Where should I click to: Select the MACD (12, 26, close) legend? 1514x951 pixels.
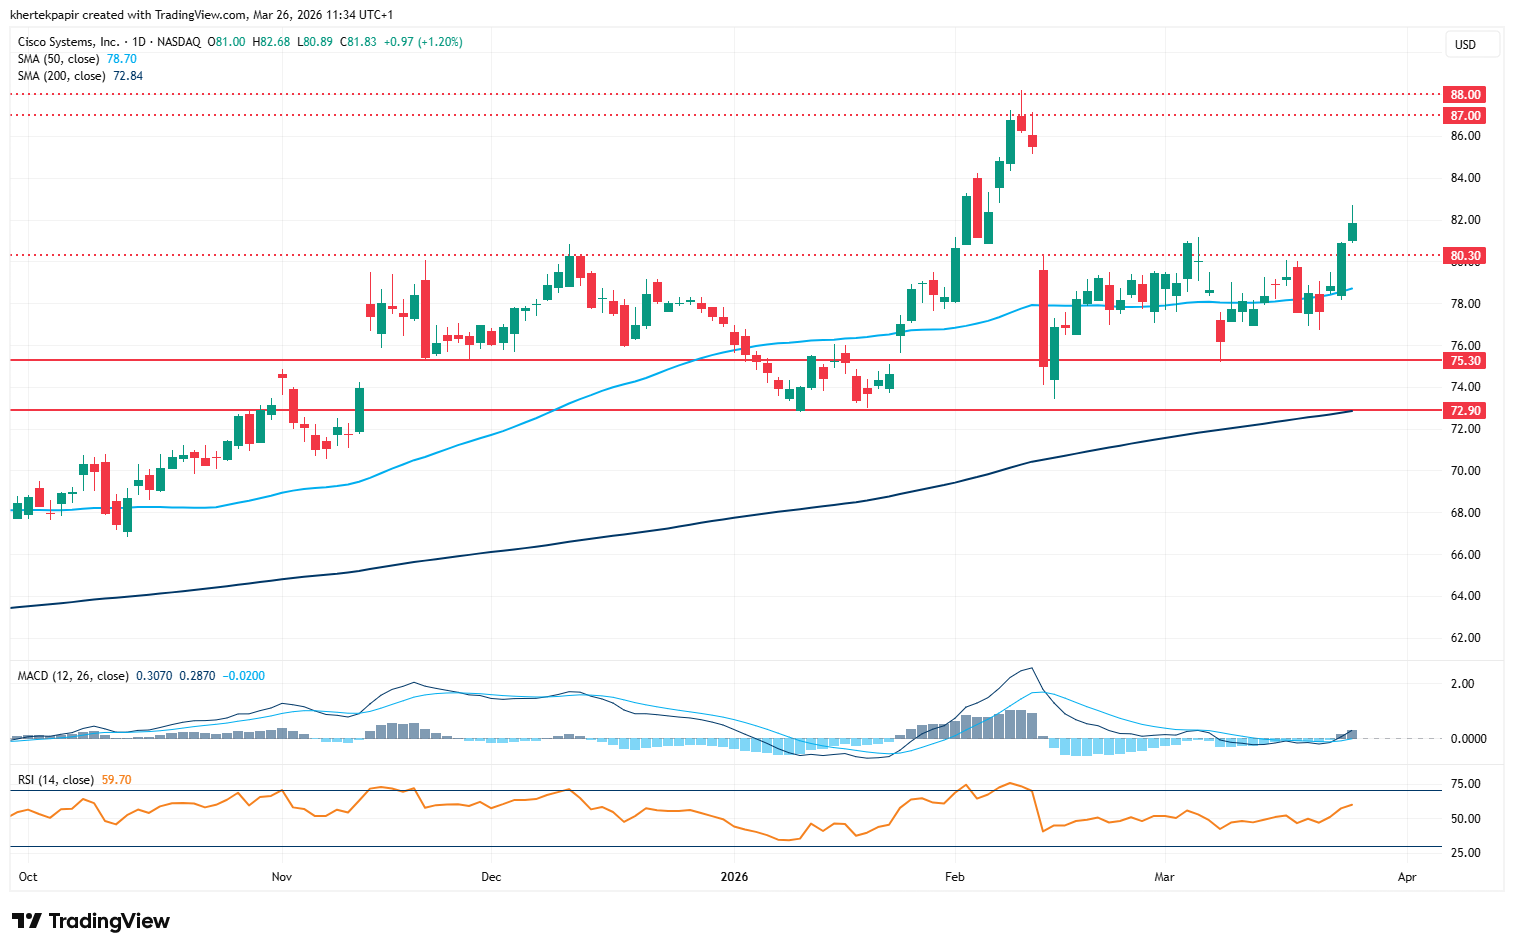tap(73, 676)
